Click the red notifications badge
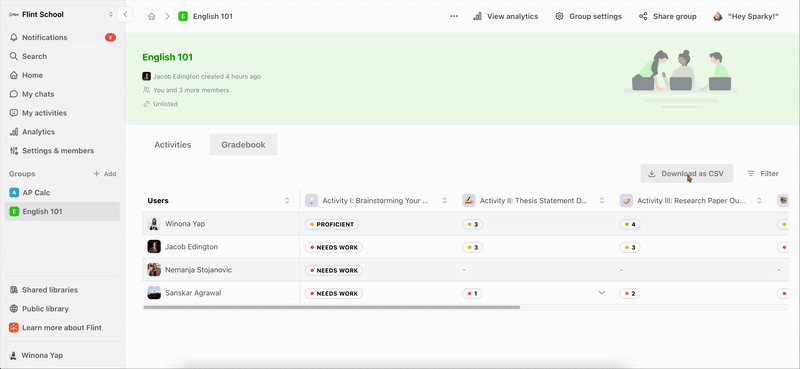 (x=110, y=37)
